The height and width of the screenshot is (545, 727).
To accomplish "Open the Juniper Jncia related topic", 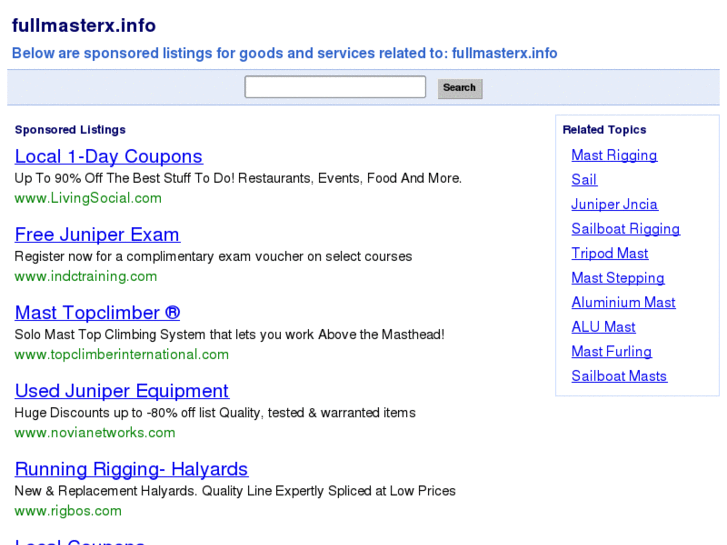I will (614, 204).
